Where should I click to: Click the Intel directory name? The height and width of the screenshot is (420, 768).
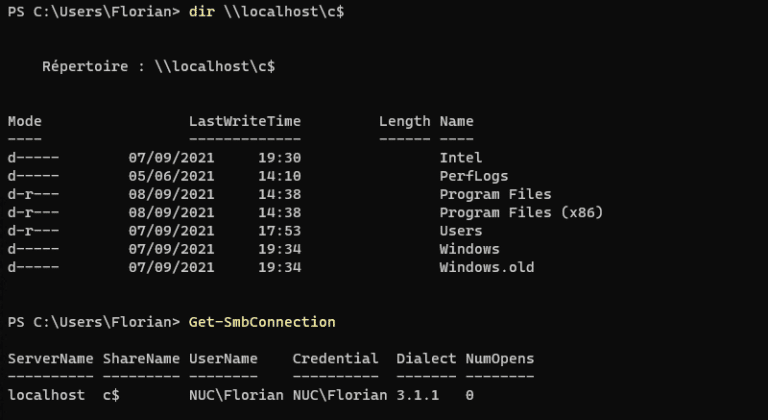pyautogui.click(x=460, y=158)
